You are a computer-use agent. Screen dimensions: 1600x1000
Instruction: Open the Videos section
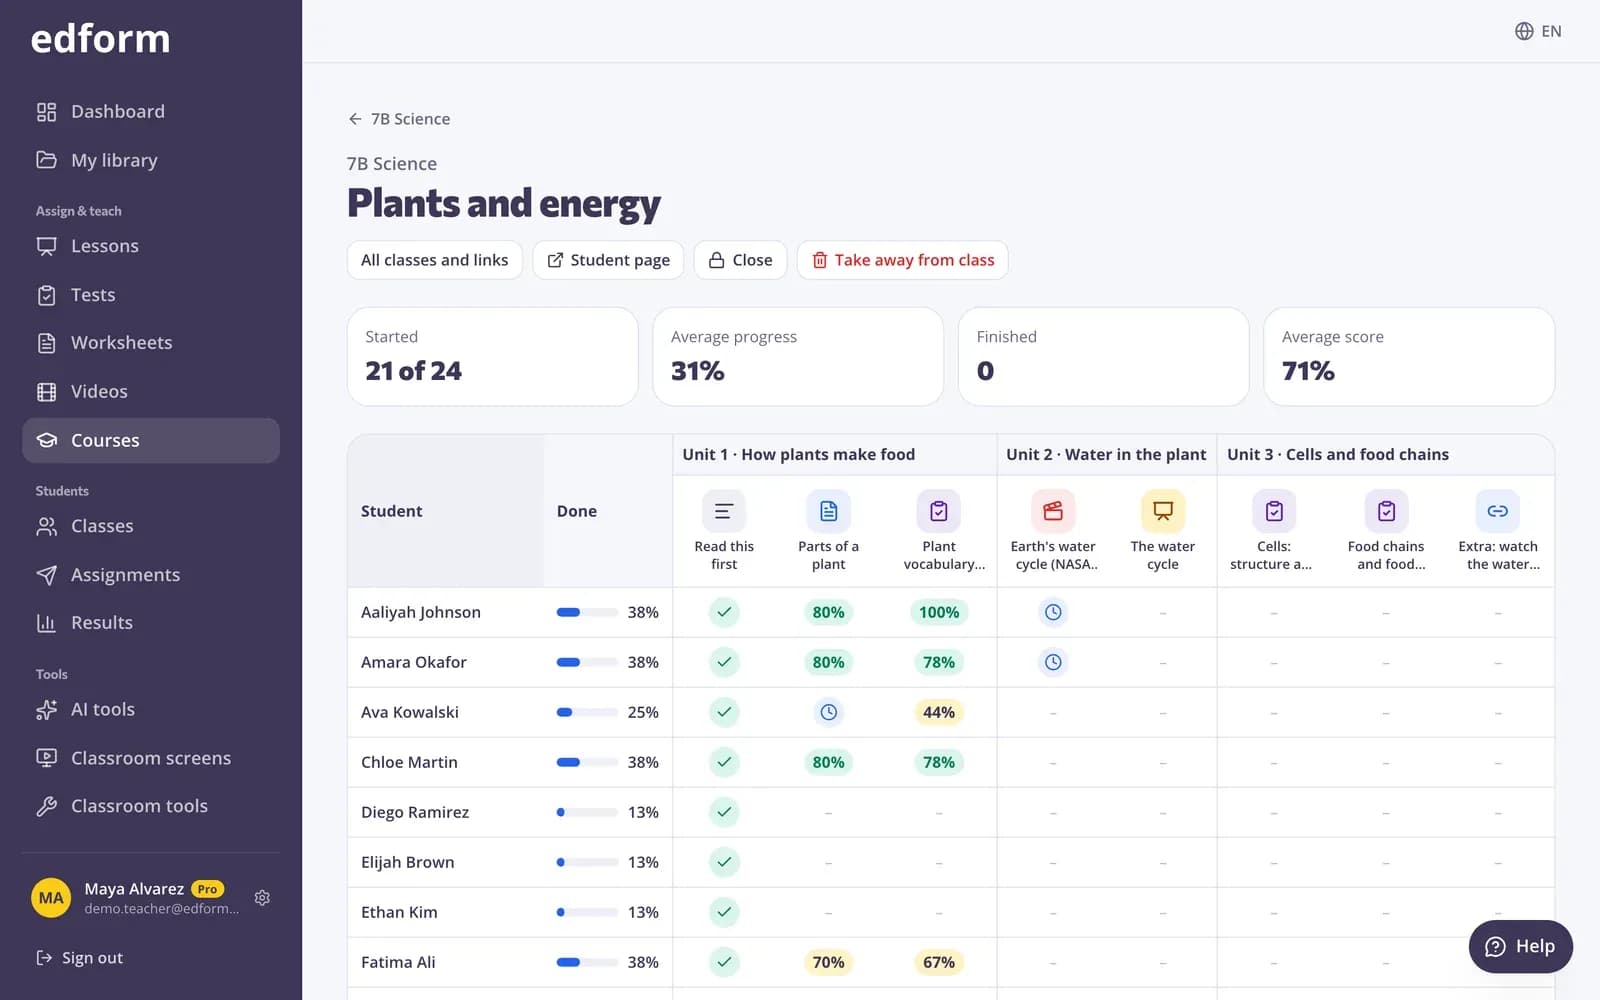(151, 392)
